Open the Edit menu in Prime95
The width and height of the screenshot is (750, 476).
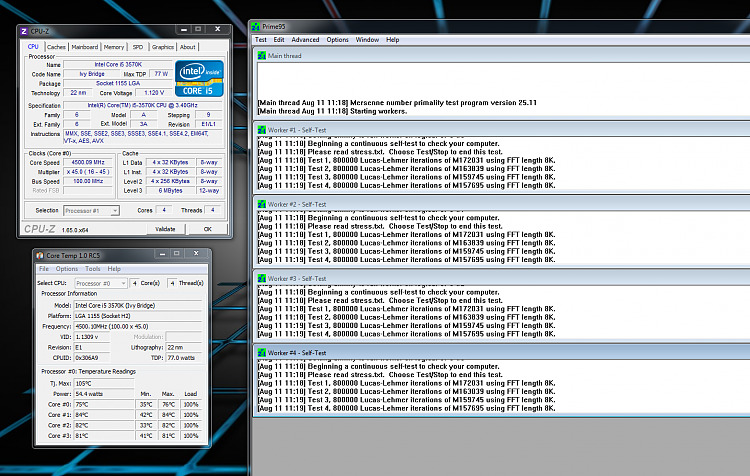click(279, 40)
